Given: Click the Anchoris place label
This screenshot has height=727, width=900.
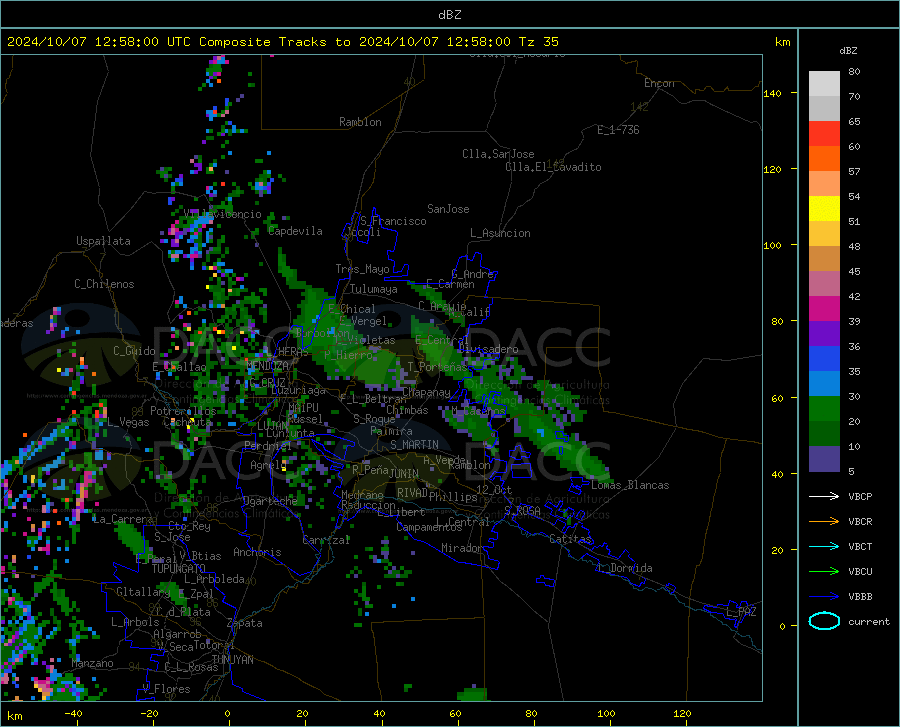Looking at the screenshot, I should point(257,553).
